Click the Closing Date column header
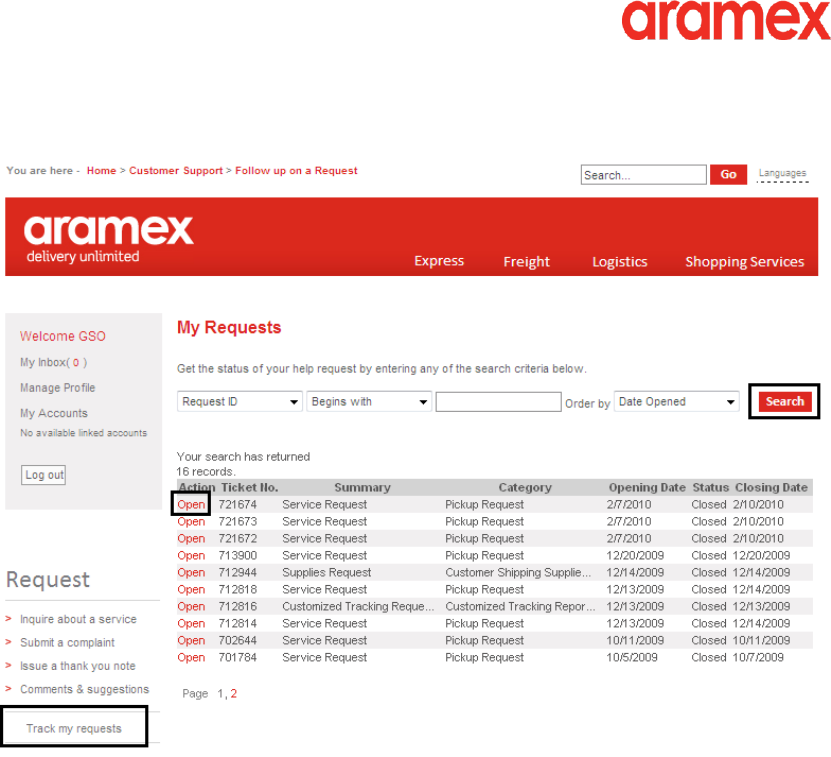 click(x=771, y=488)
